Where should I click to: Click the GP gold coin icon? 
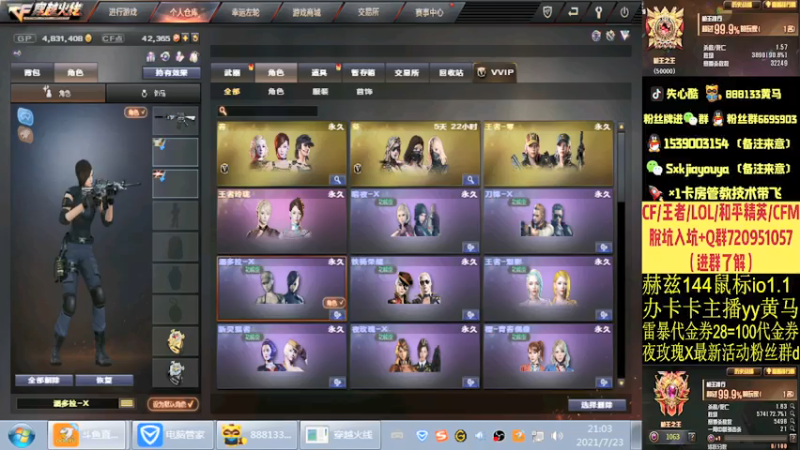pyautogui.click(x=89, y=38)
